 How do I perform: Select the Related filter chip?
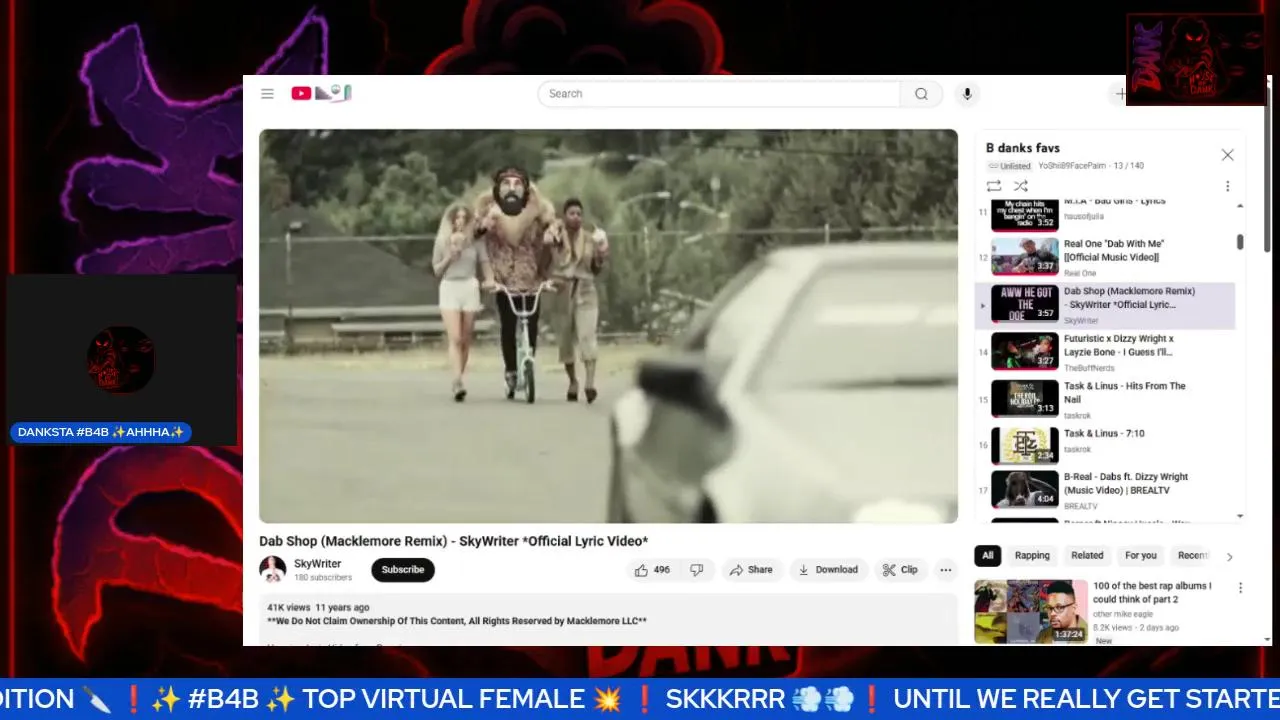coord(1087,556)
